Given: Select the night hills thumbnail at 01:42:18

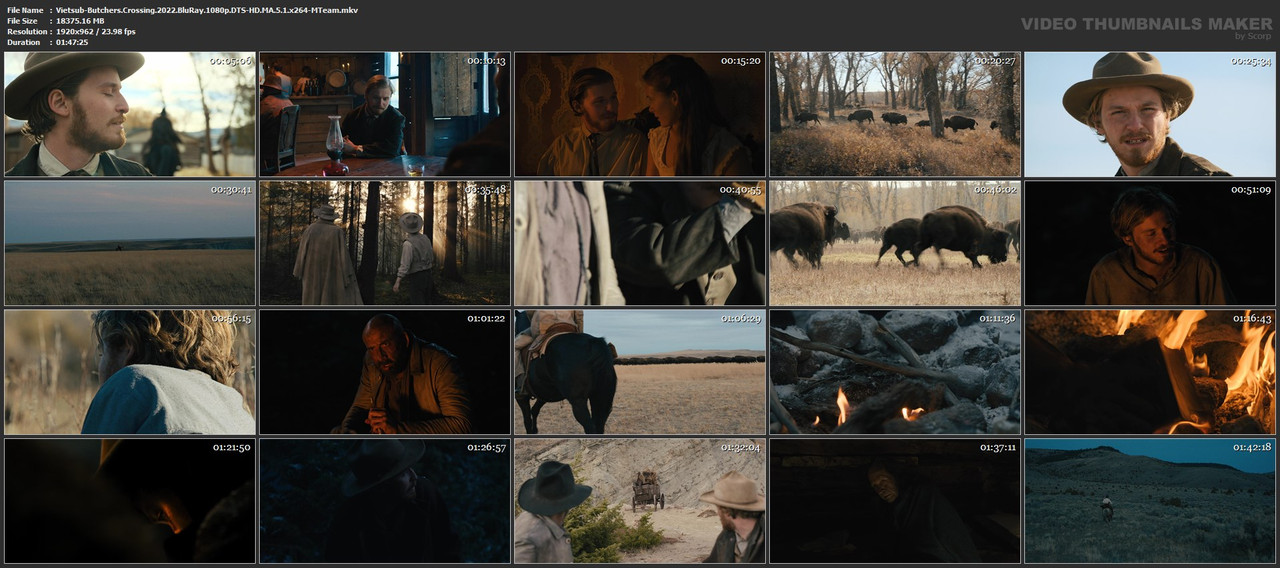Looking at the screenshot, I should coord(1150,501).
